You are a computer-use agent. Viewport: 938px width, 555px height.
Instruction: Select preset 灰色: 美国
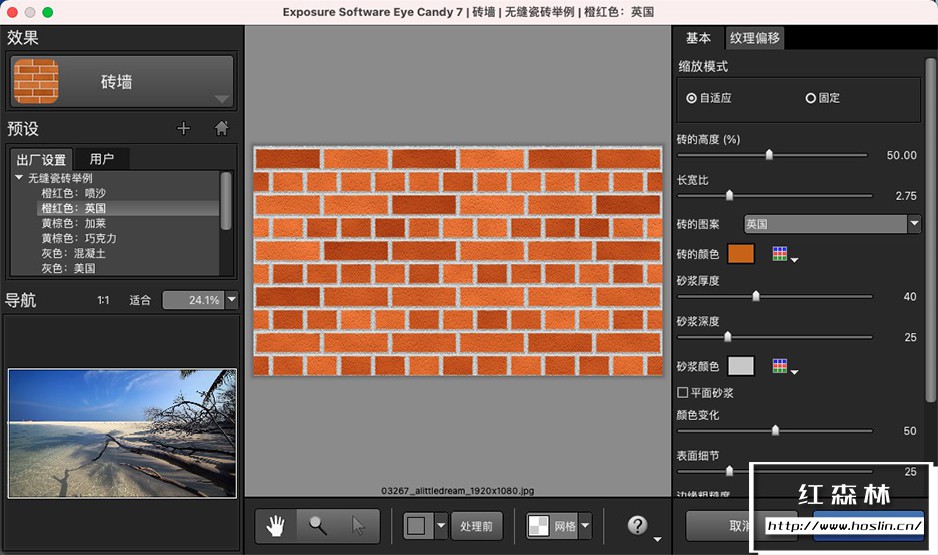pyautogui.click(x=68, y=268)
